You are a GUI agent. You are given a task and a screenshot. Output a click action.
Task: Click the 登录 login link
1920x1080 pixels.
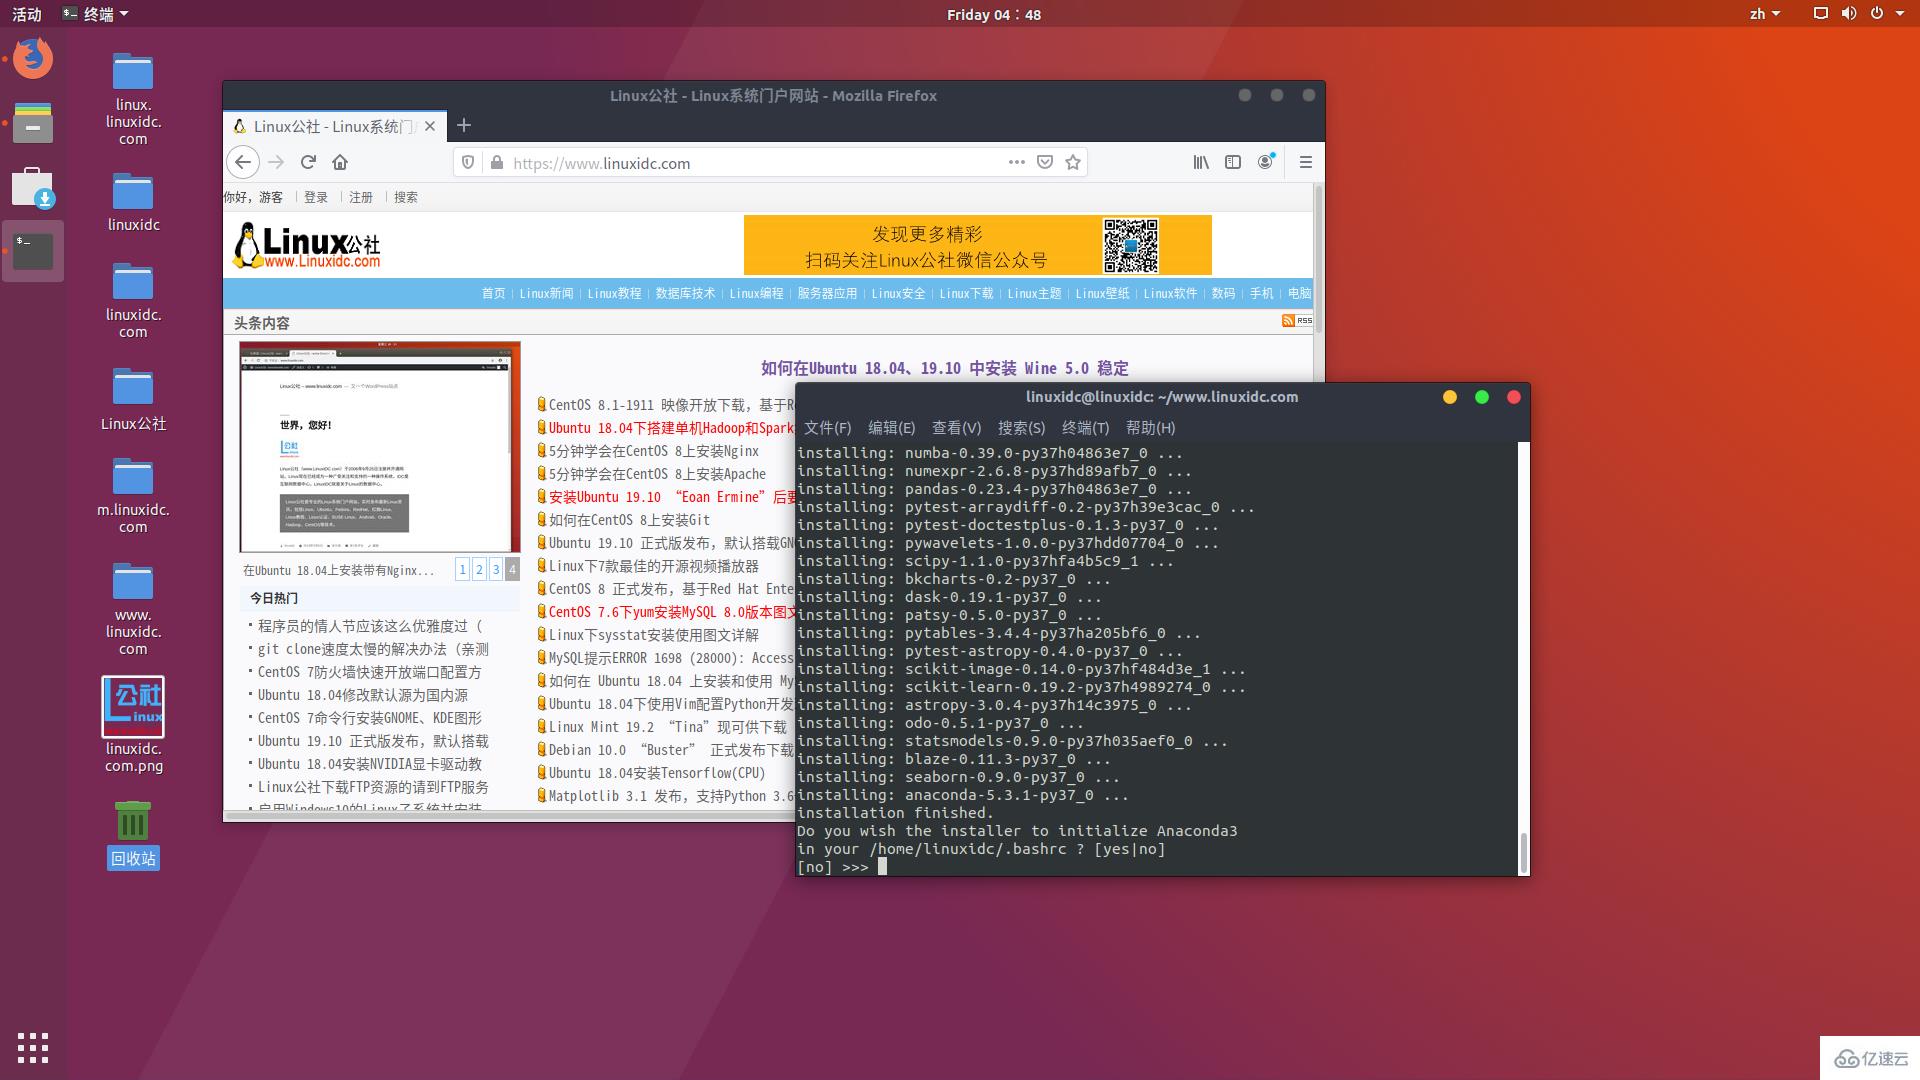pyautogui.click(x=316, y=197)
